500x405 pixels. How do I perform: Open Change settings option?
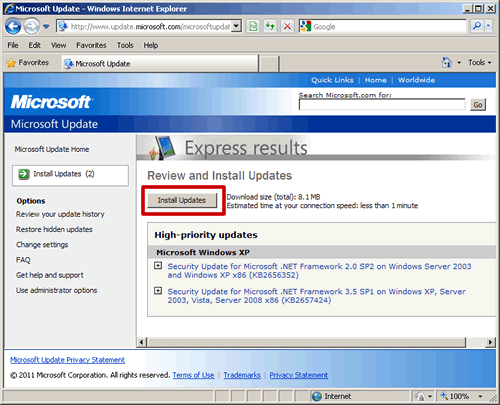(42, 245)
